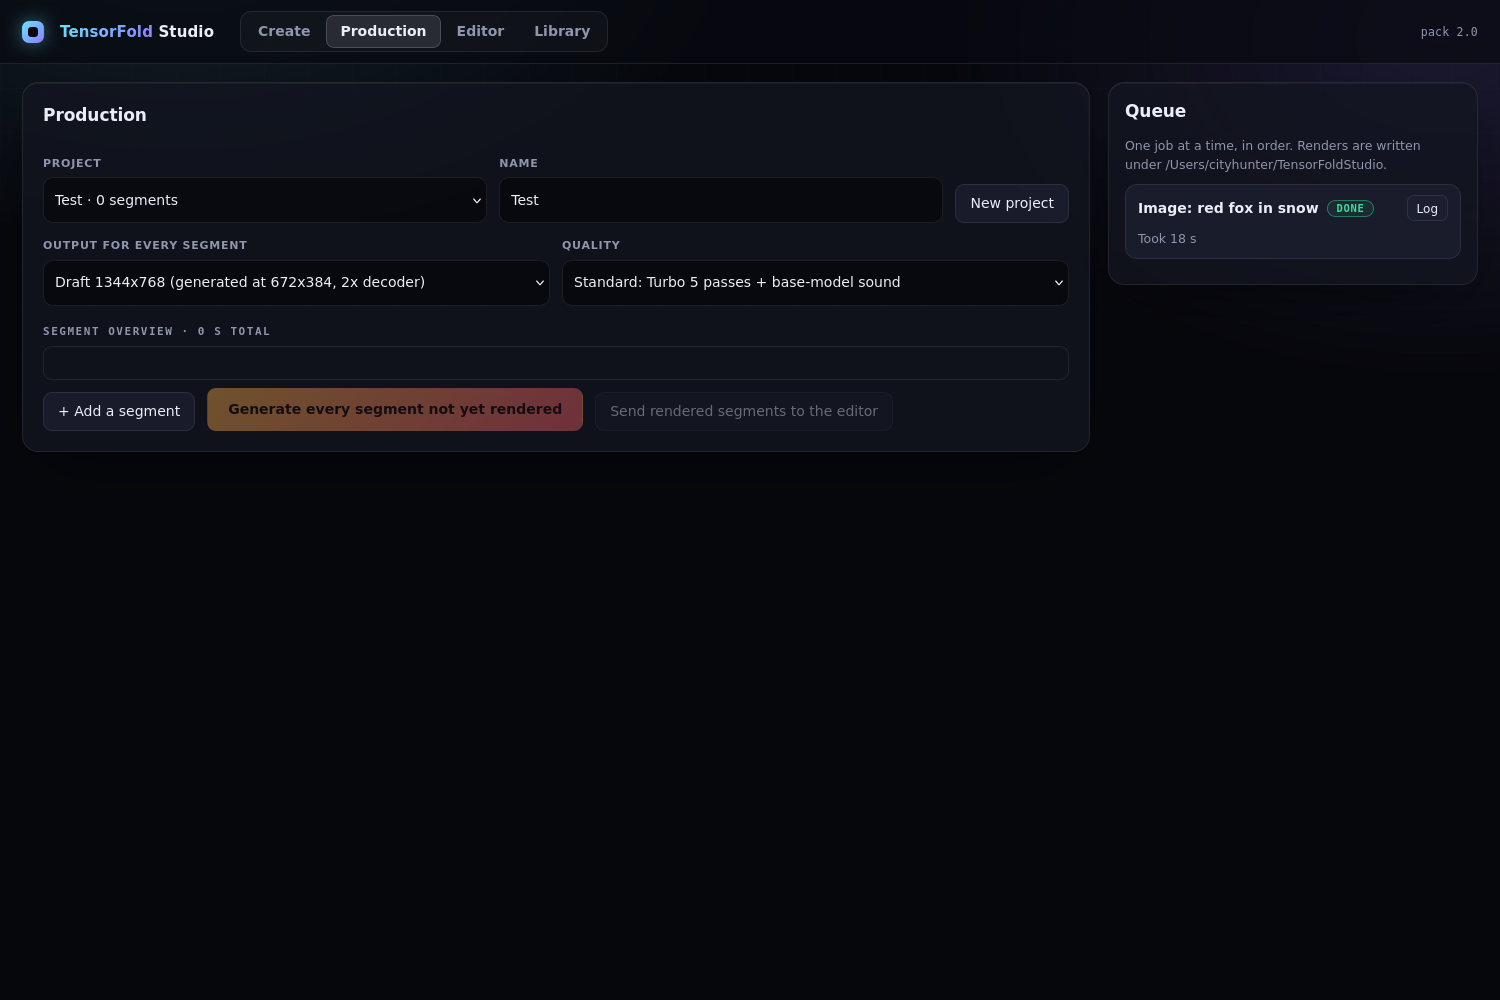Click Generate every segment not yet rendered
The image size is (1500, 1000).
pyautogui.click(x=395, y=409)
